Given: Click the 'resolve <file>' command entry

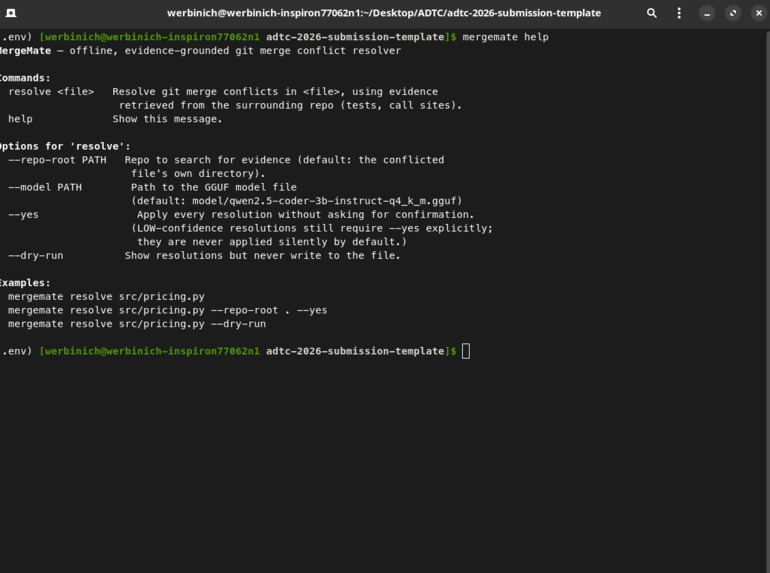Looking at the screenshot, I should pyautogui.click(x=51, y=92).
